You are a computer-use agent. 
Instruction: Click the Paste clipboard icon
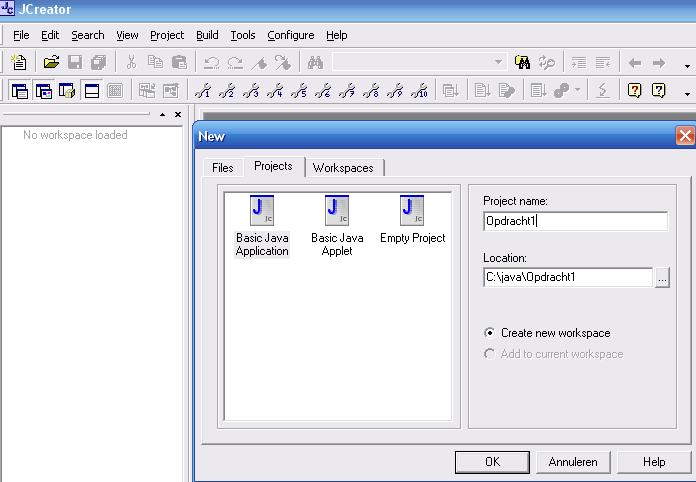pyautogui.click(x=179, y=63)
